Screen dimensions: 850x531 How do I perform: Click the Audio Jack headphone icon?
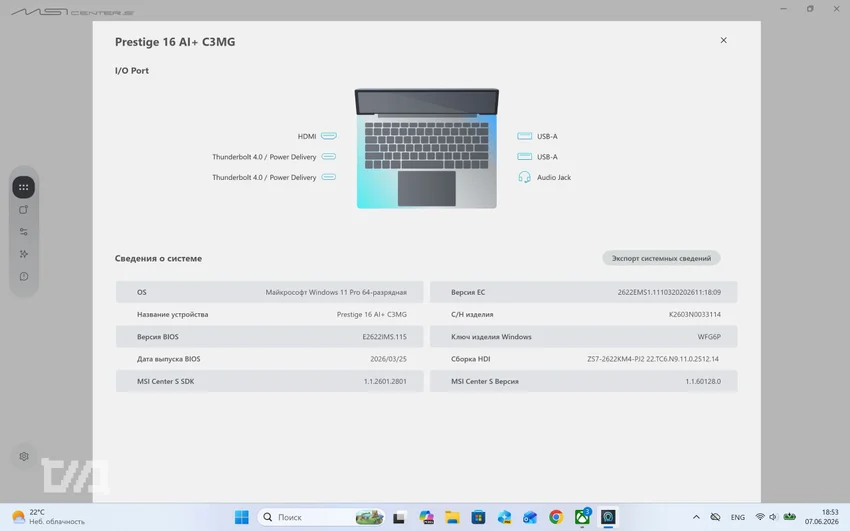(524, 177)
